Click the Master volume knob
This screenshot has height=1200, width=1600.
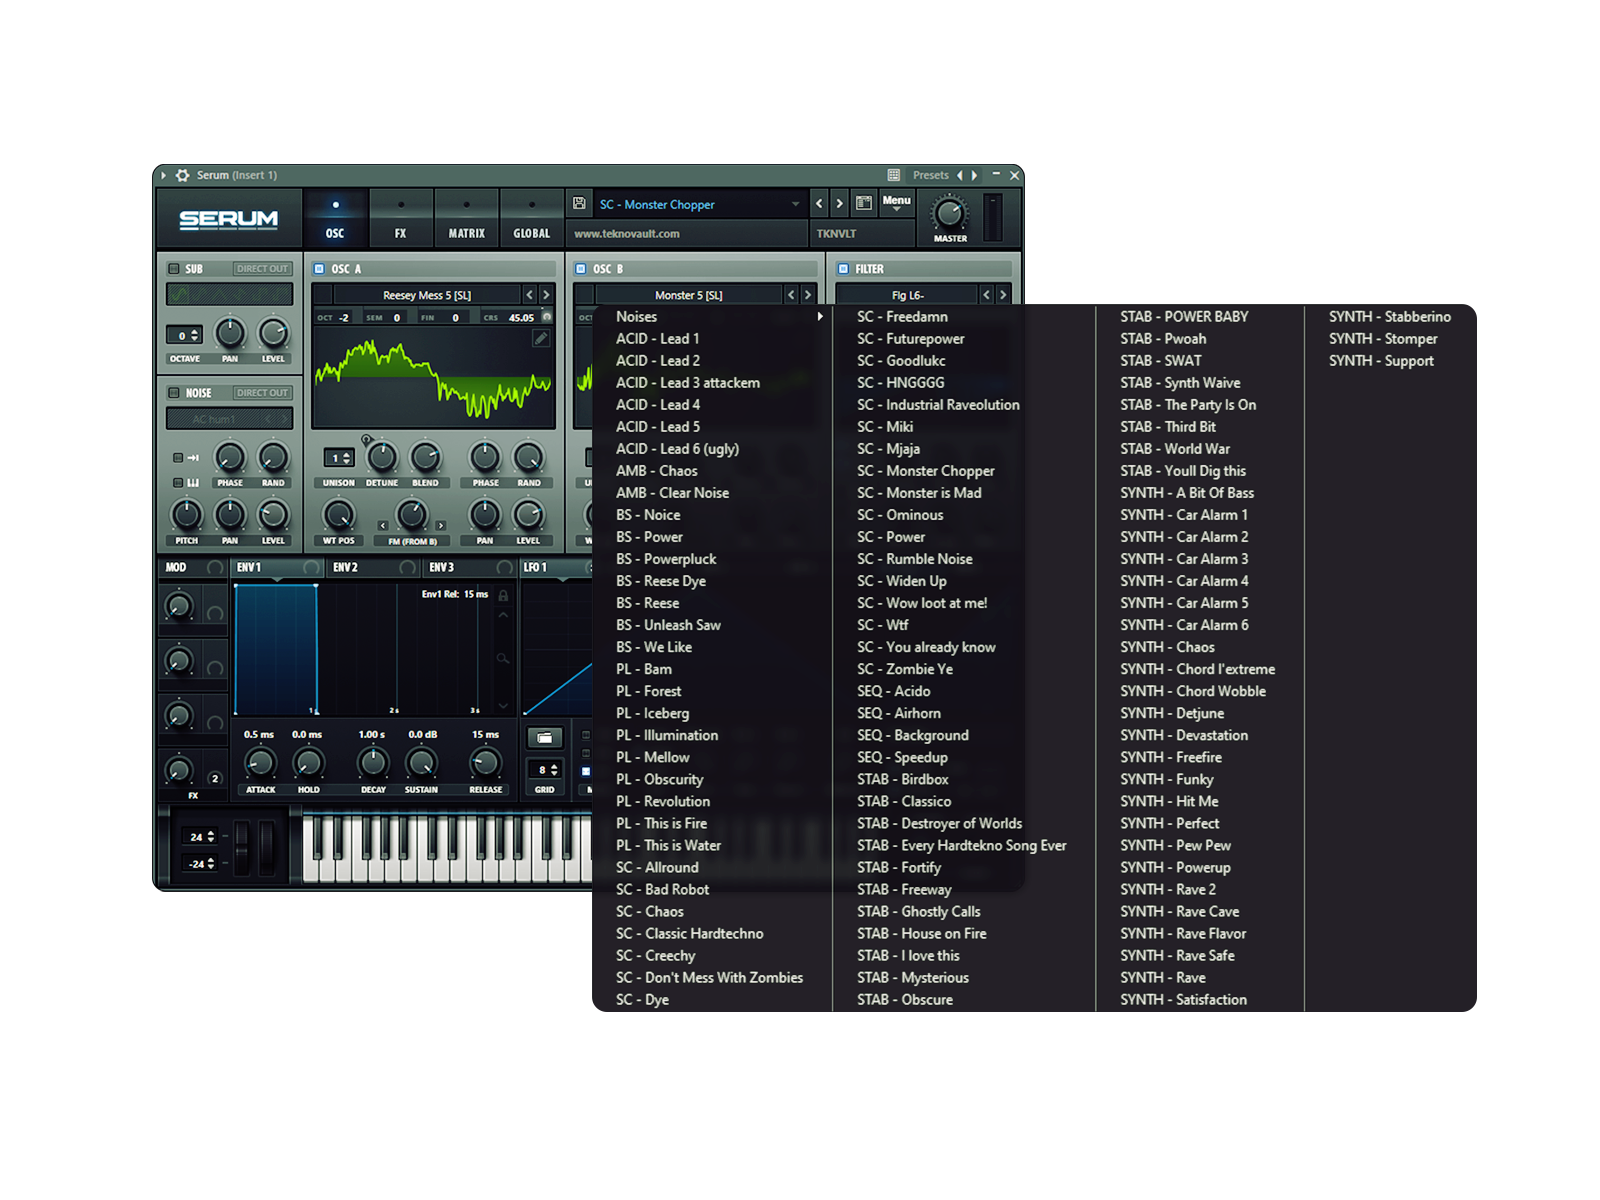949,213
